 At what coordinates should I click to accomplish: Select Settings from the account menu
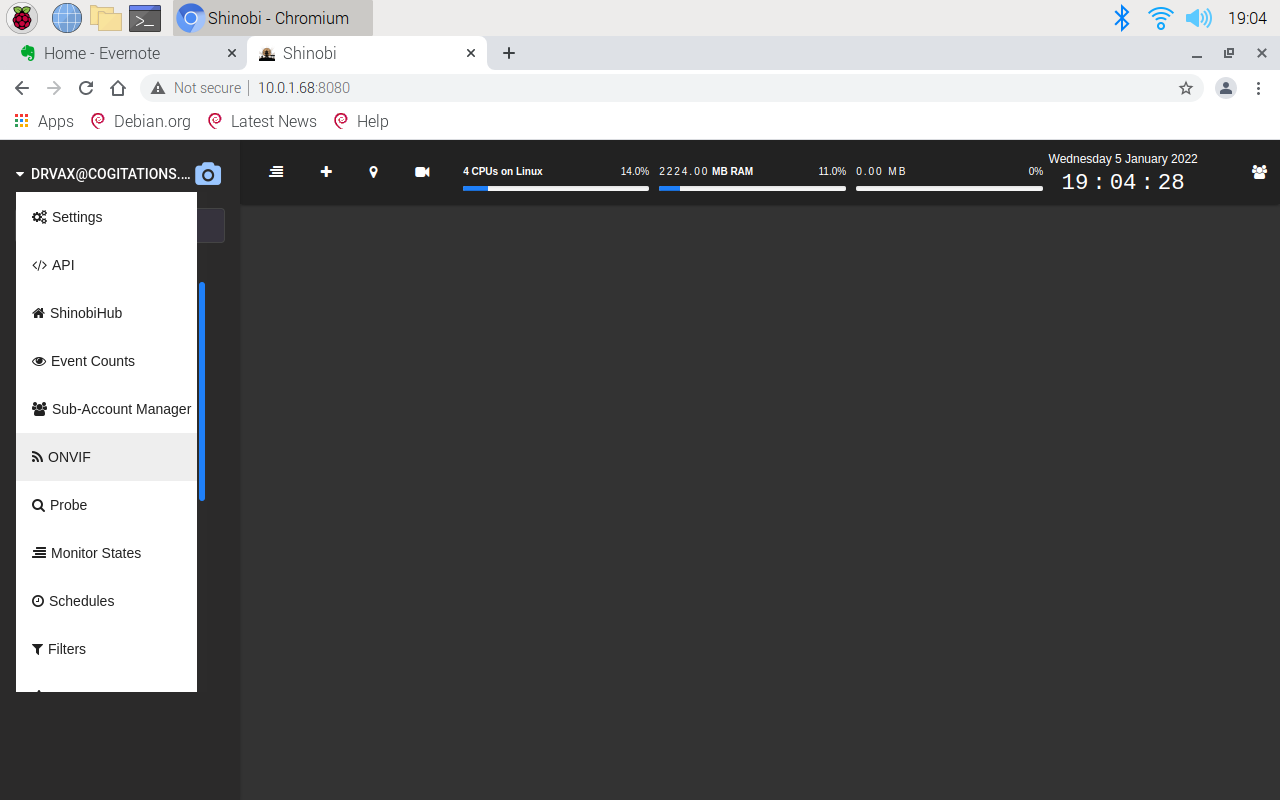pos(77,217)
